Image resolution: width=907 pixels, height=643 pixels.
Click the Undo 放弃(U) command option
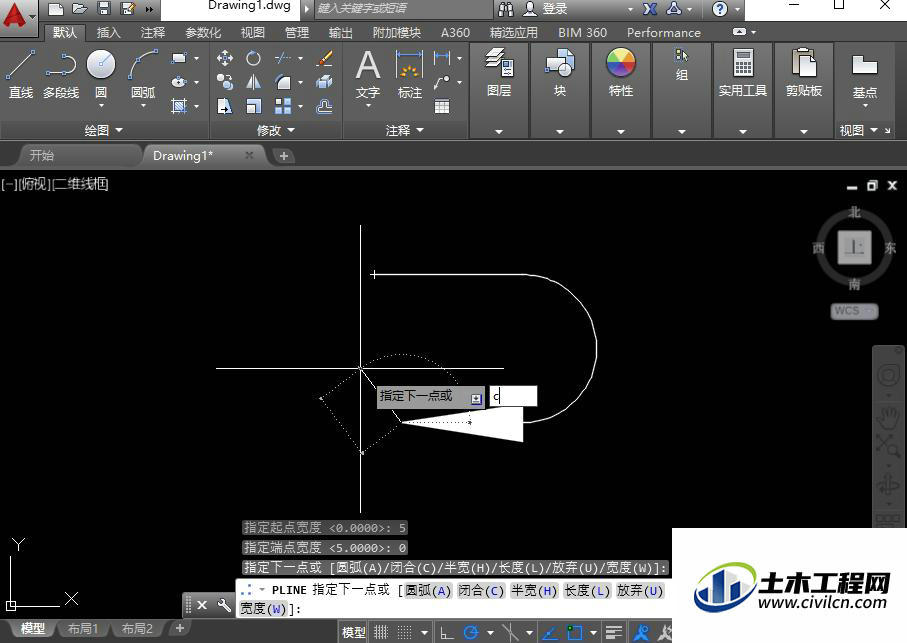coord(640,590)
